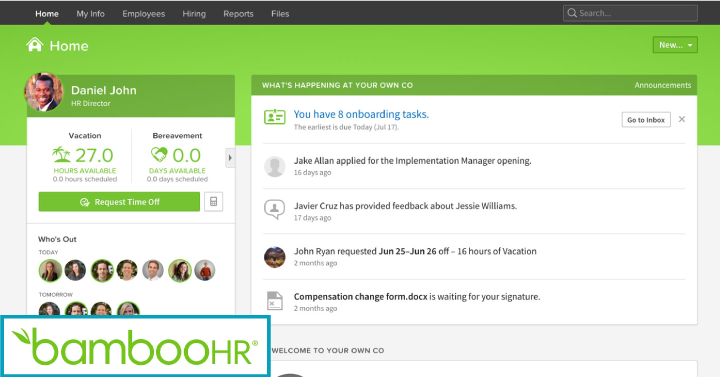720x377 pixels.
Task: Click the Bereavement heart icon
Action: point(159,154)
